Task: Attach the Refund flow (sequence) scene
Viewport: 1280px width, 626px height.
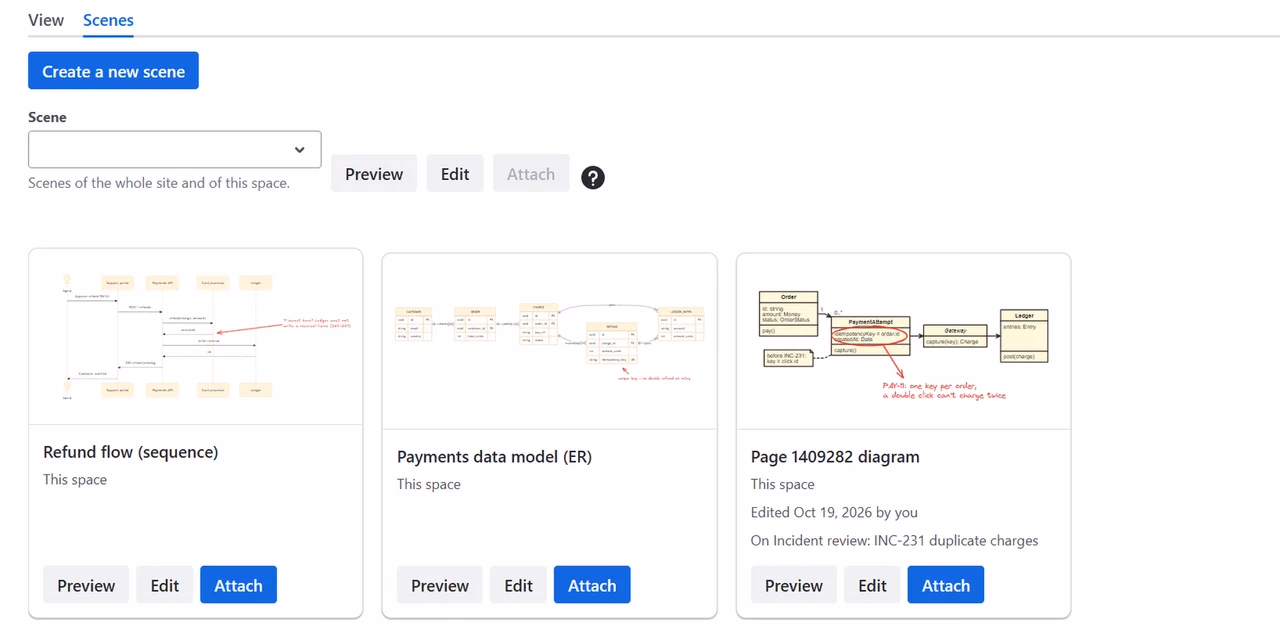Action: click(x=238, y=585)
